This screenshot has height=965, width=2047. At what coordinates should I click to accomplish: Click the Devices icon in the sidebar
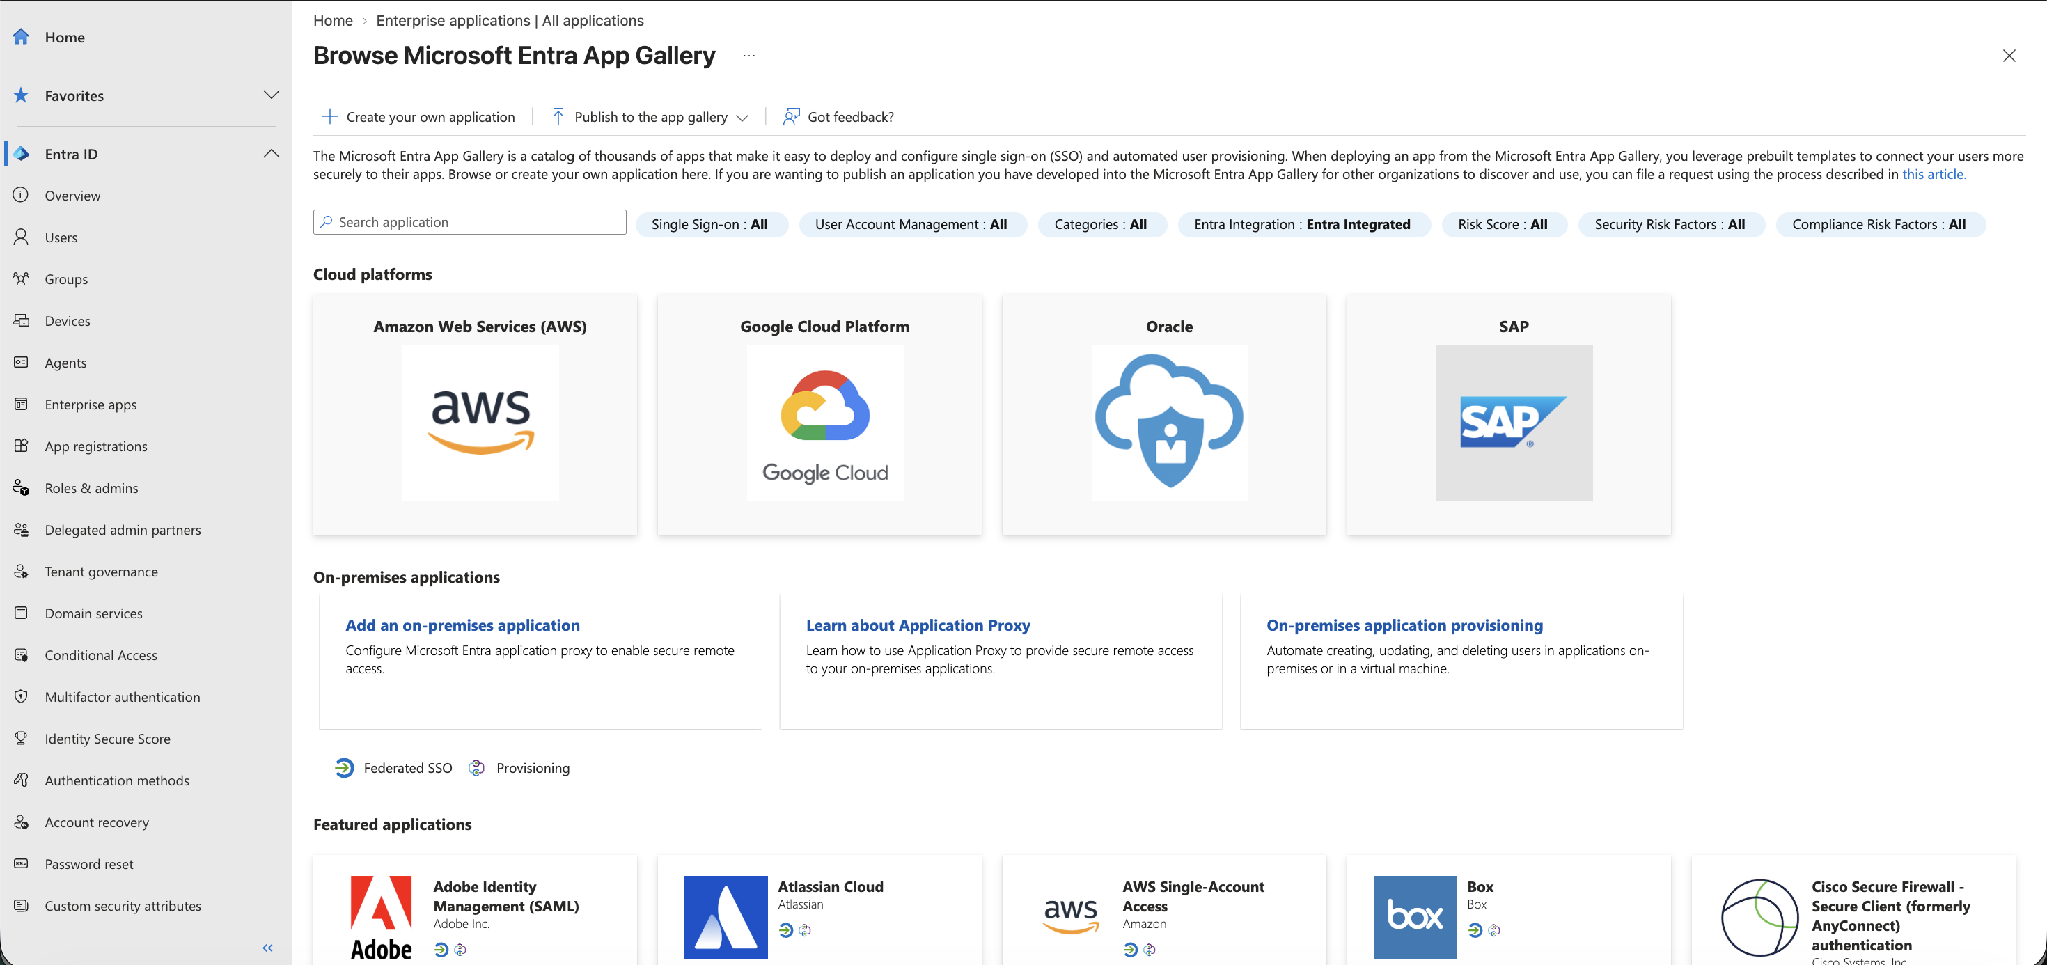[x=21, y=321]
